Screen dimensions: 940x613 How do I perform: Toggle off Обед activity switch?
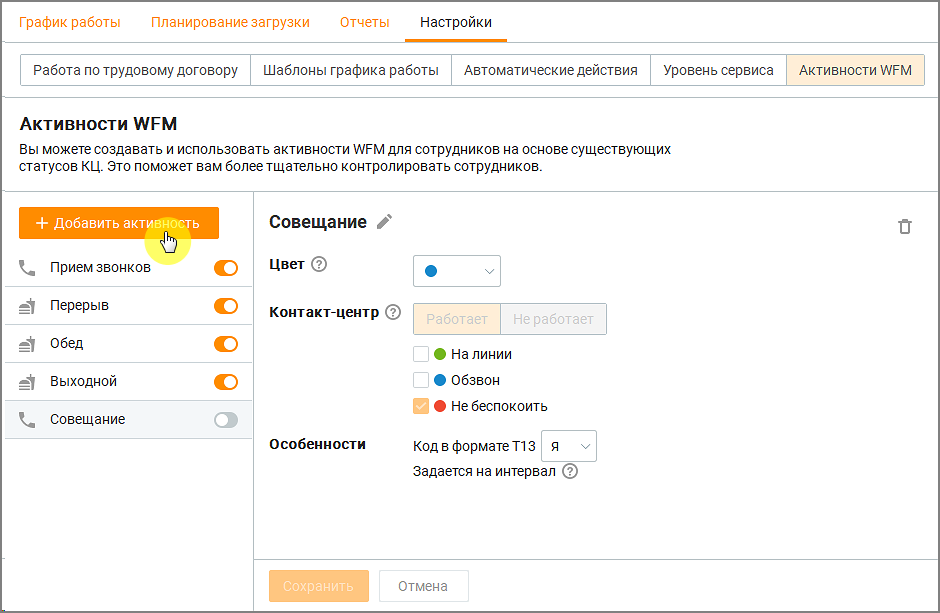point(226,344)
